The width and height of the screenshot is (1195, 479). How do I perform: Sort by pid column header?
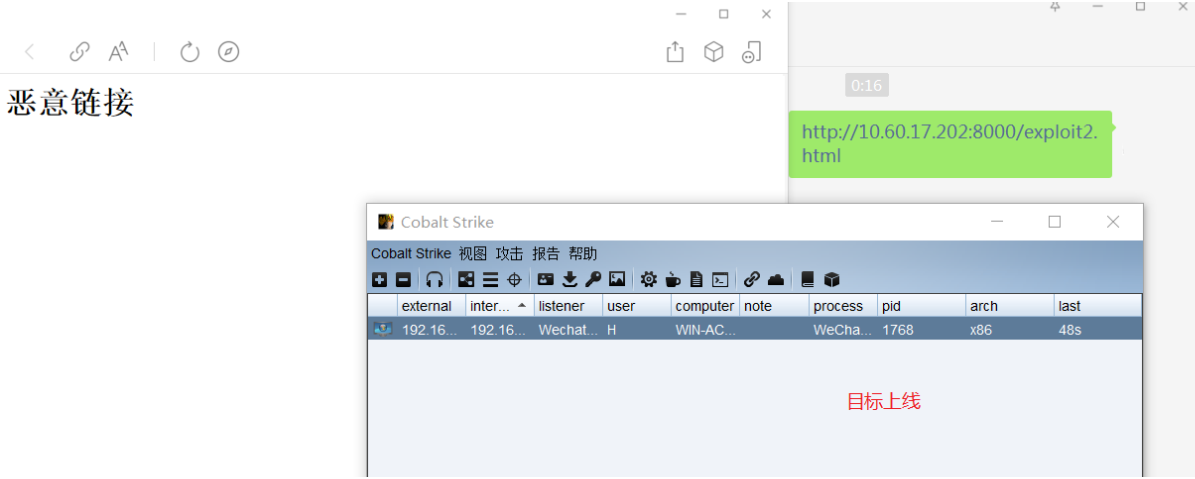(921, 305)
